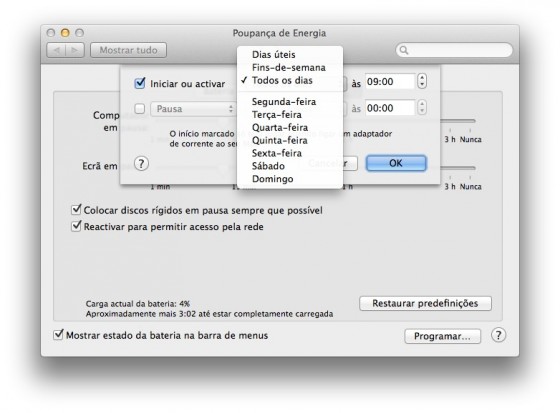Image resolution: width=560 pixels, height=413 pixels.
Task: Click the 09:00 start time field
Action: tap(390, 82)
